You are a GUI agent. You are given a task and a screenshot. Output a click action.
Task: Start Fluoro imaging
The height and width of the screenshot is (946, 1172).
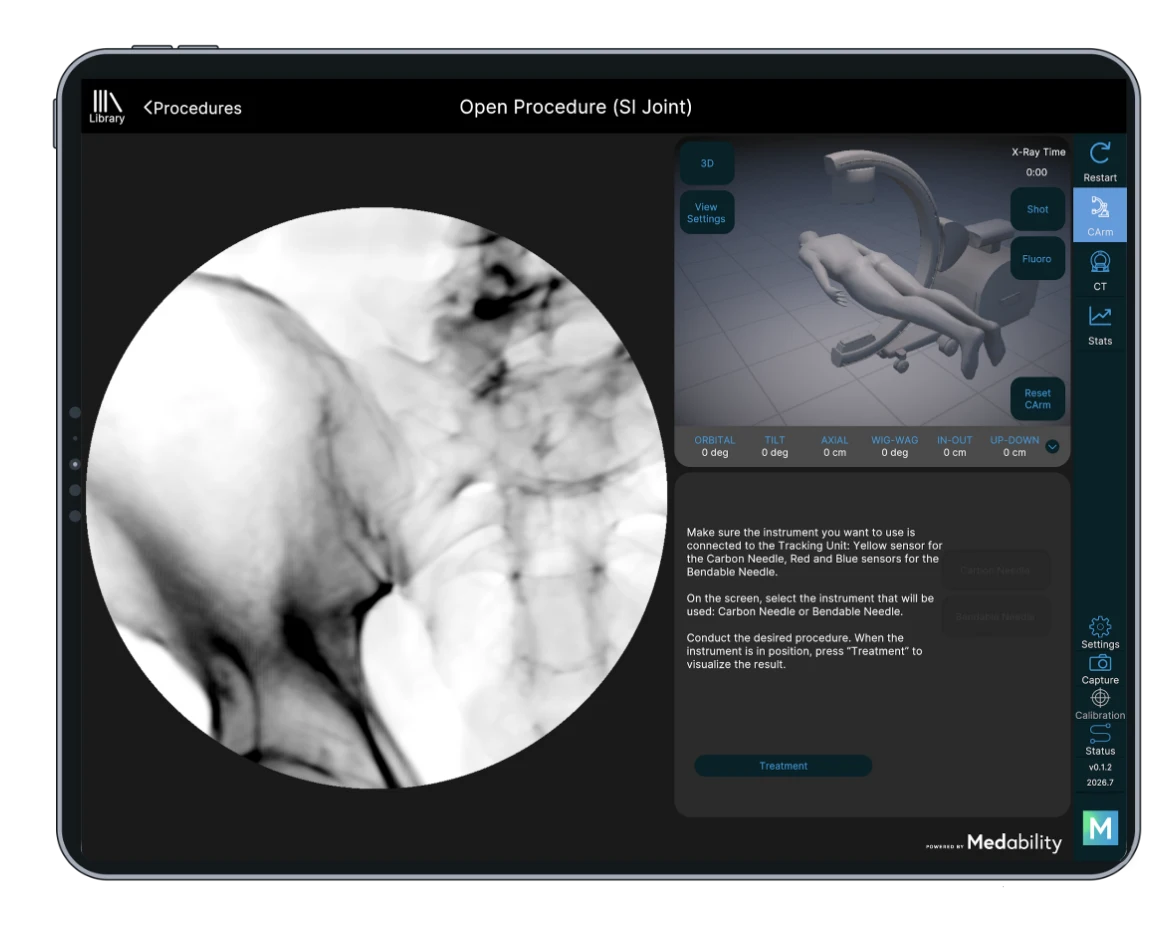(1037, 259)
